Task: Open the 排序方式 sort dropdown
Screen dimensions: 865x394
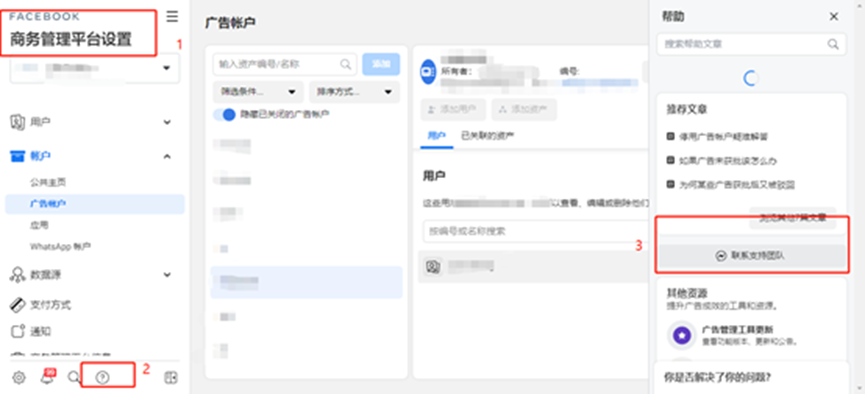Action: click(355, 92)
